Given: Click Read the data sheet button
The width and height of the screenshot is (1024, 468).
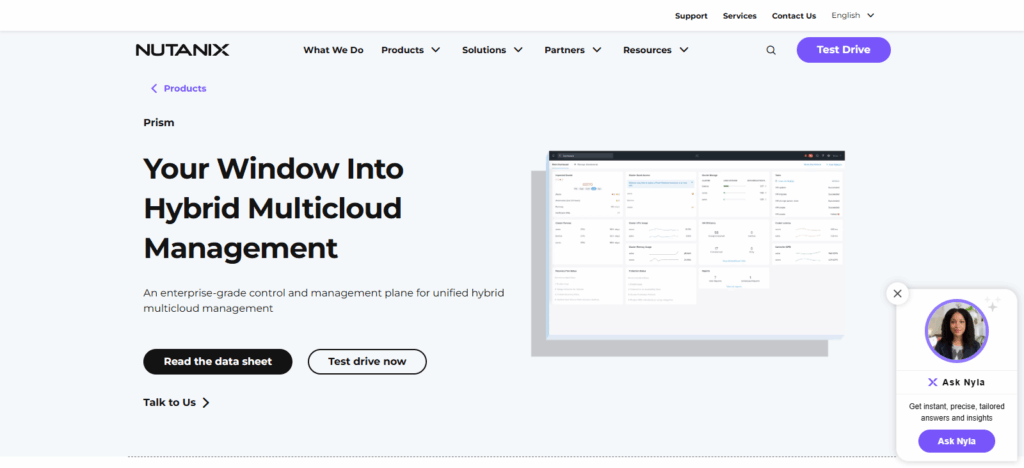Looking at the screenshot, I should 217,361.
